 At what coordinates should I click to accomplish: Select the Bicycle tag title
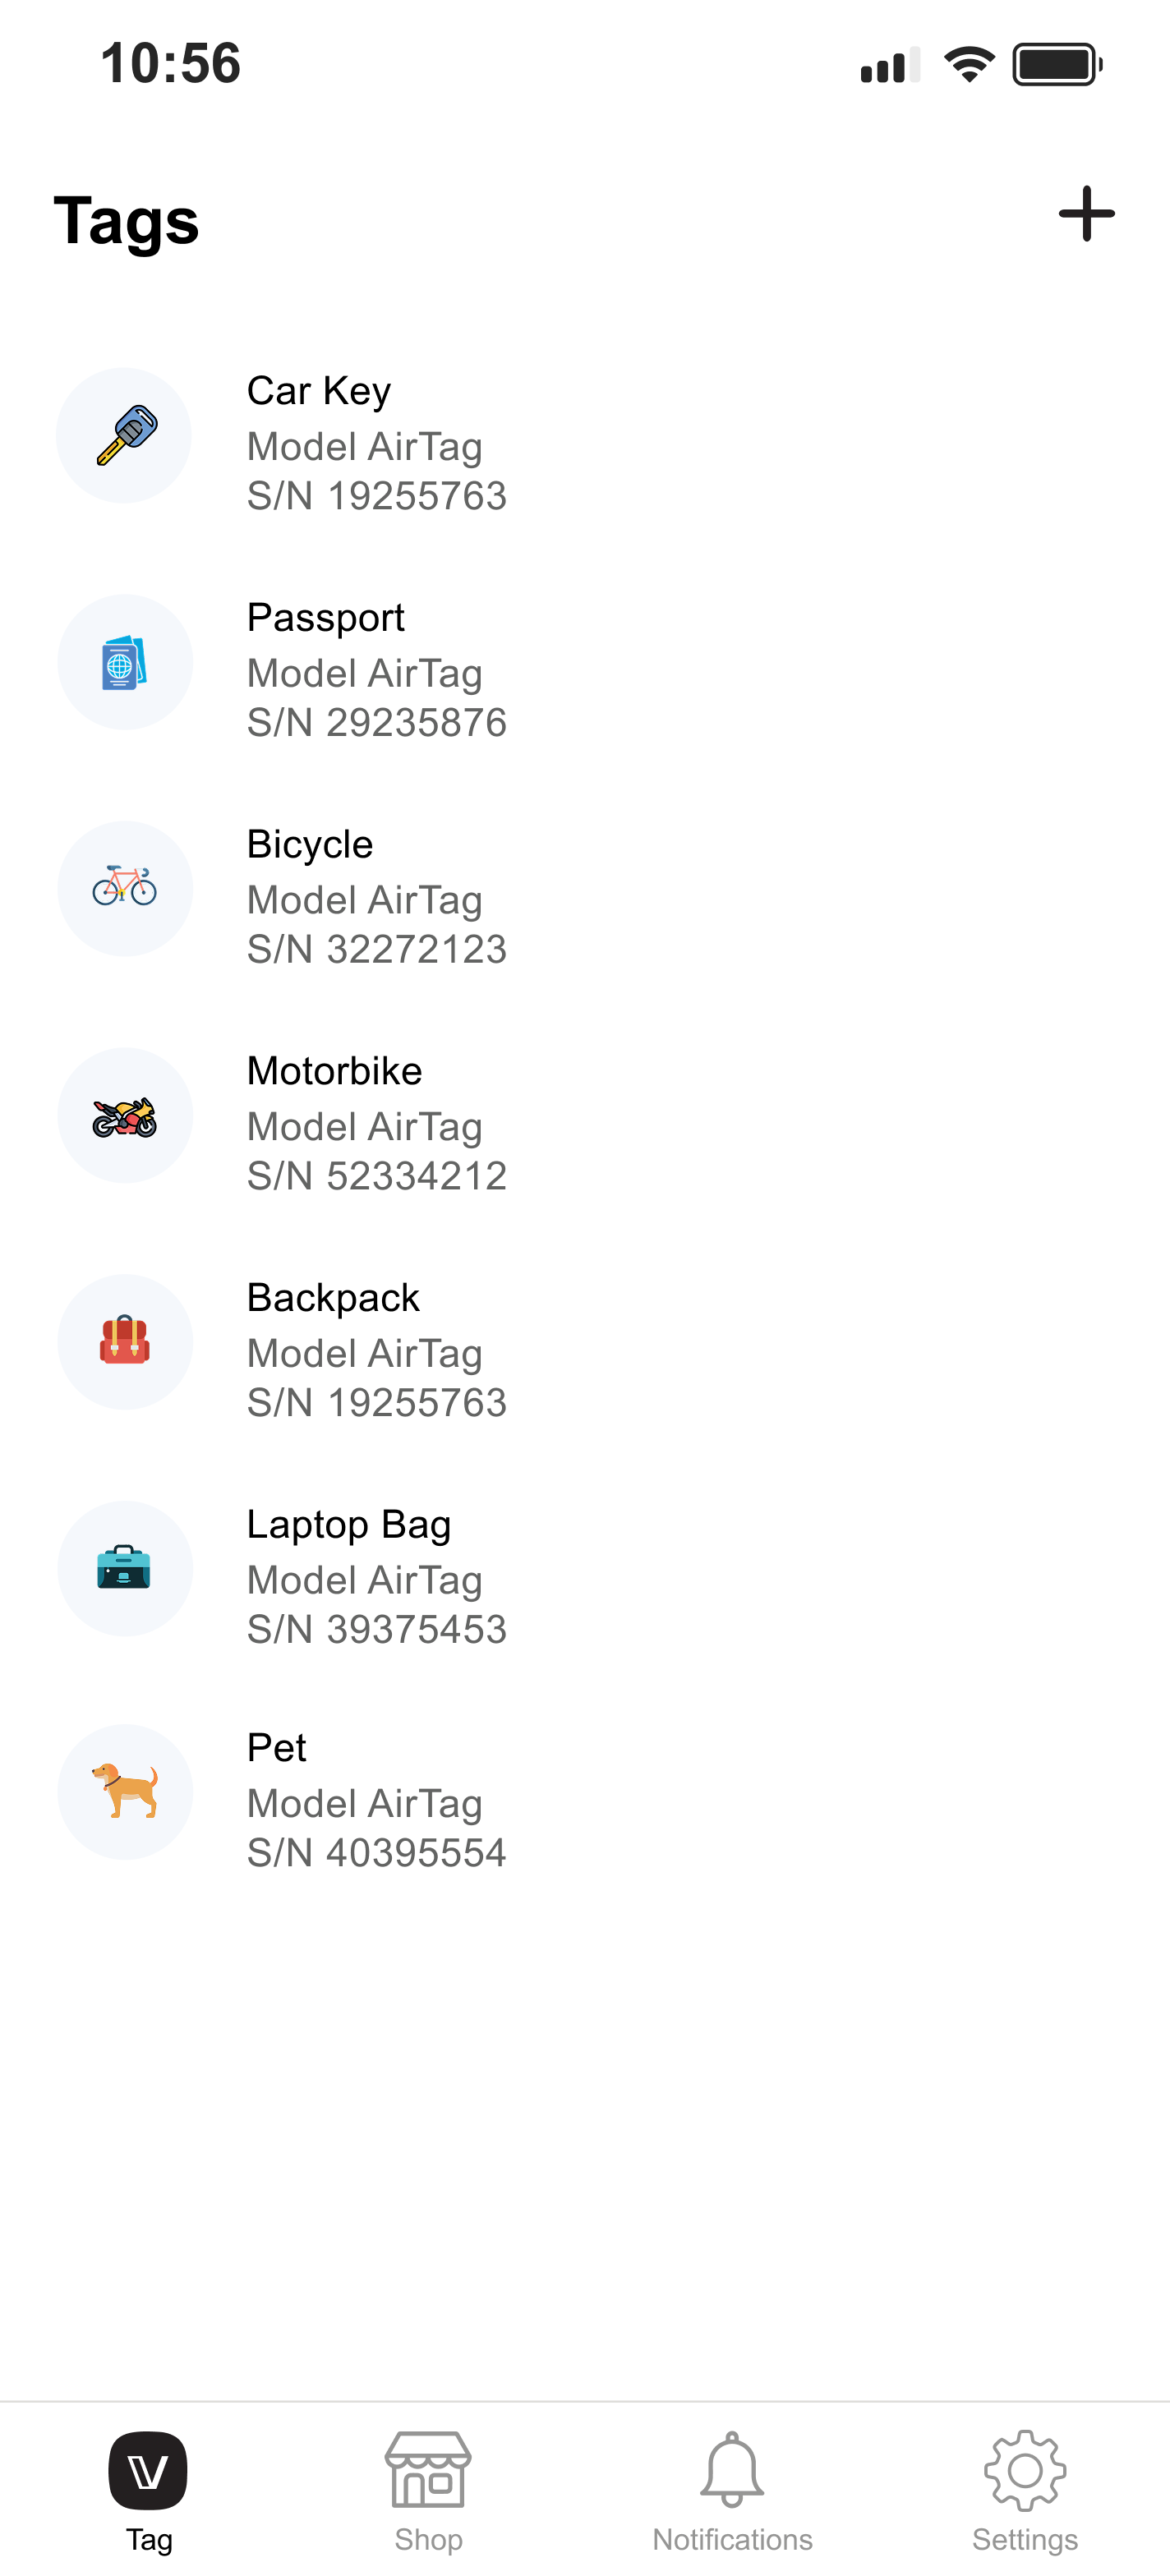click(310, 845)
